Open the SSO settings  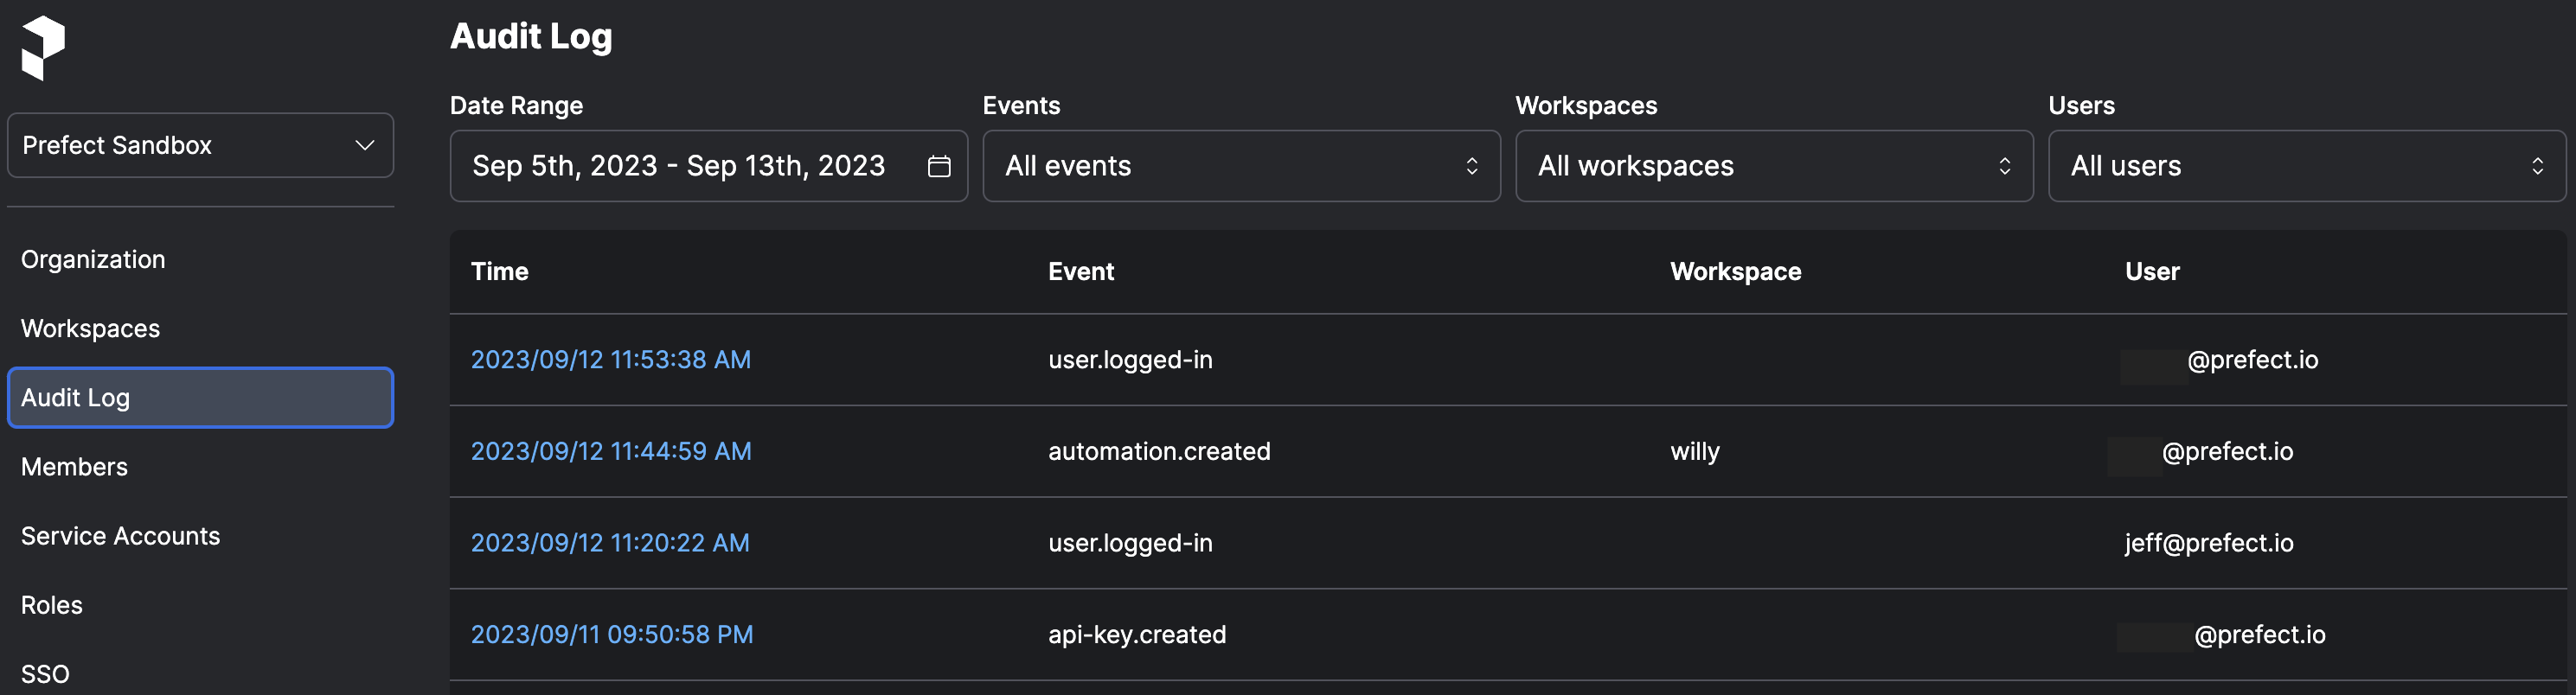click(45, 673)
